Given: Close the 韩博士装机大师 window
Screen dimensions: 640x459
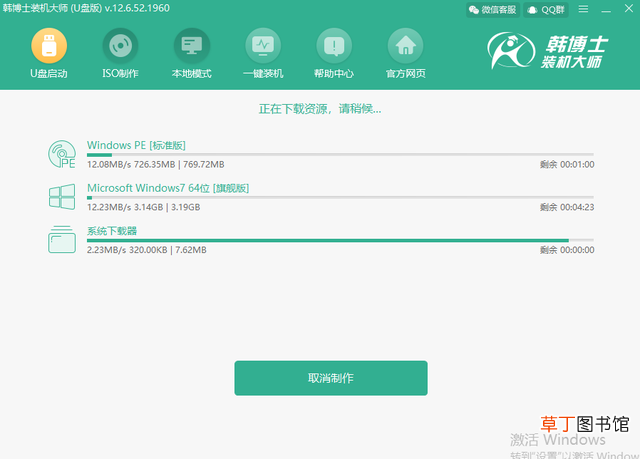Looking at the screenshot, I should [x=629, y=9].
